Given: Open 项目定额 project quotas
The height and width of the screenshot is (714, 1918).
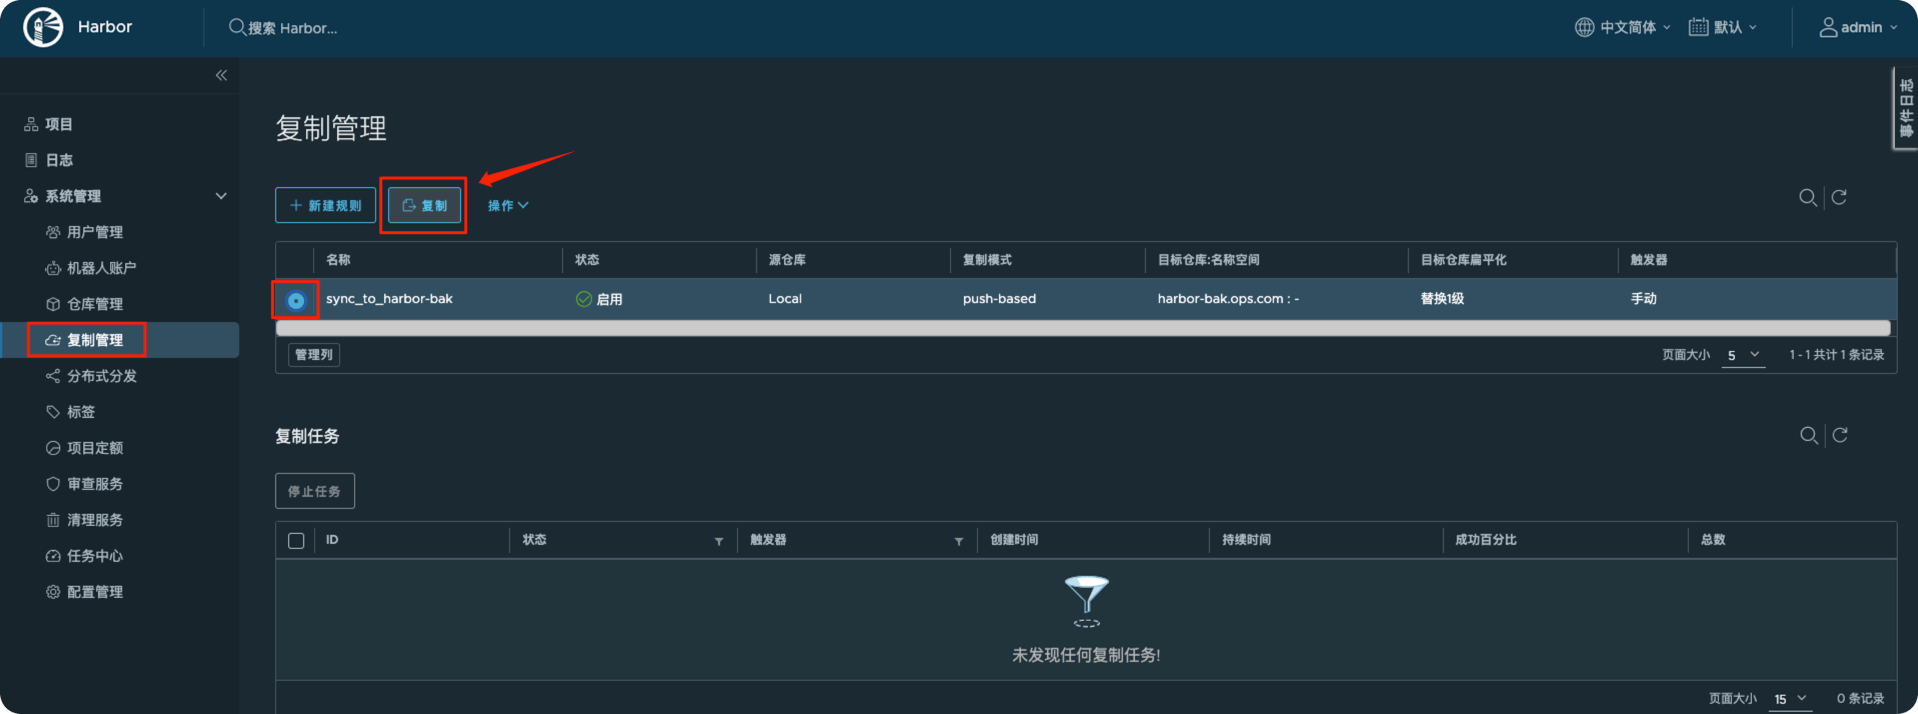Looking at the screenshot, I should click(95, 448).
